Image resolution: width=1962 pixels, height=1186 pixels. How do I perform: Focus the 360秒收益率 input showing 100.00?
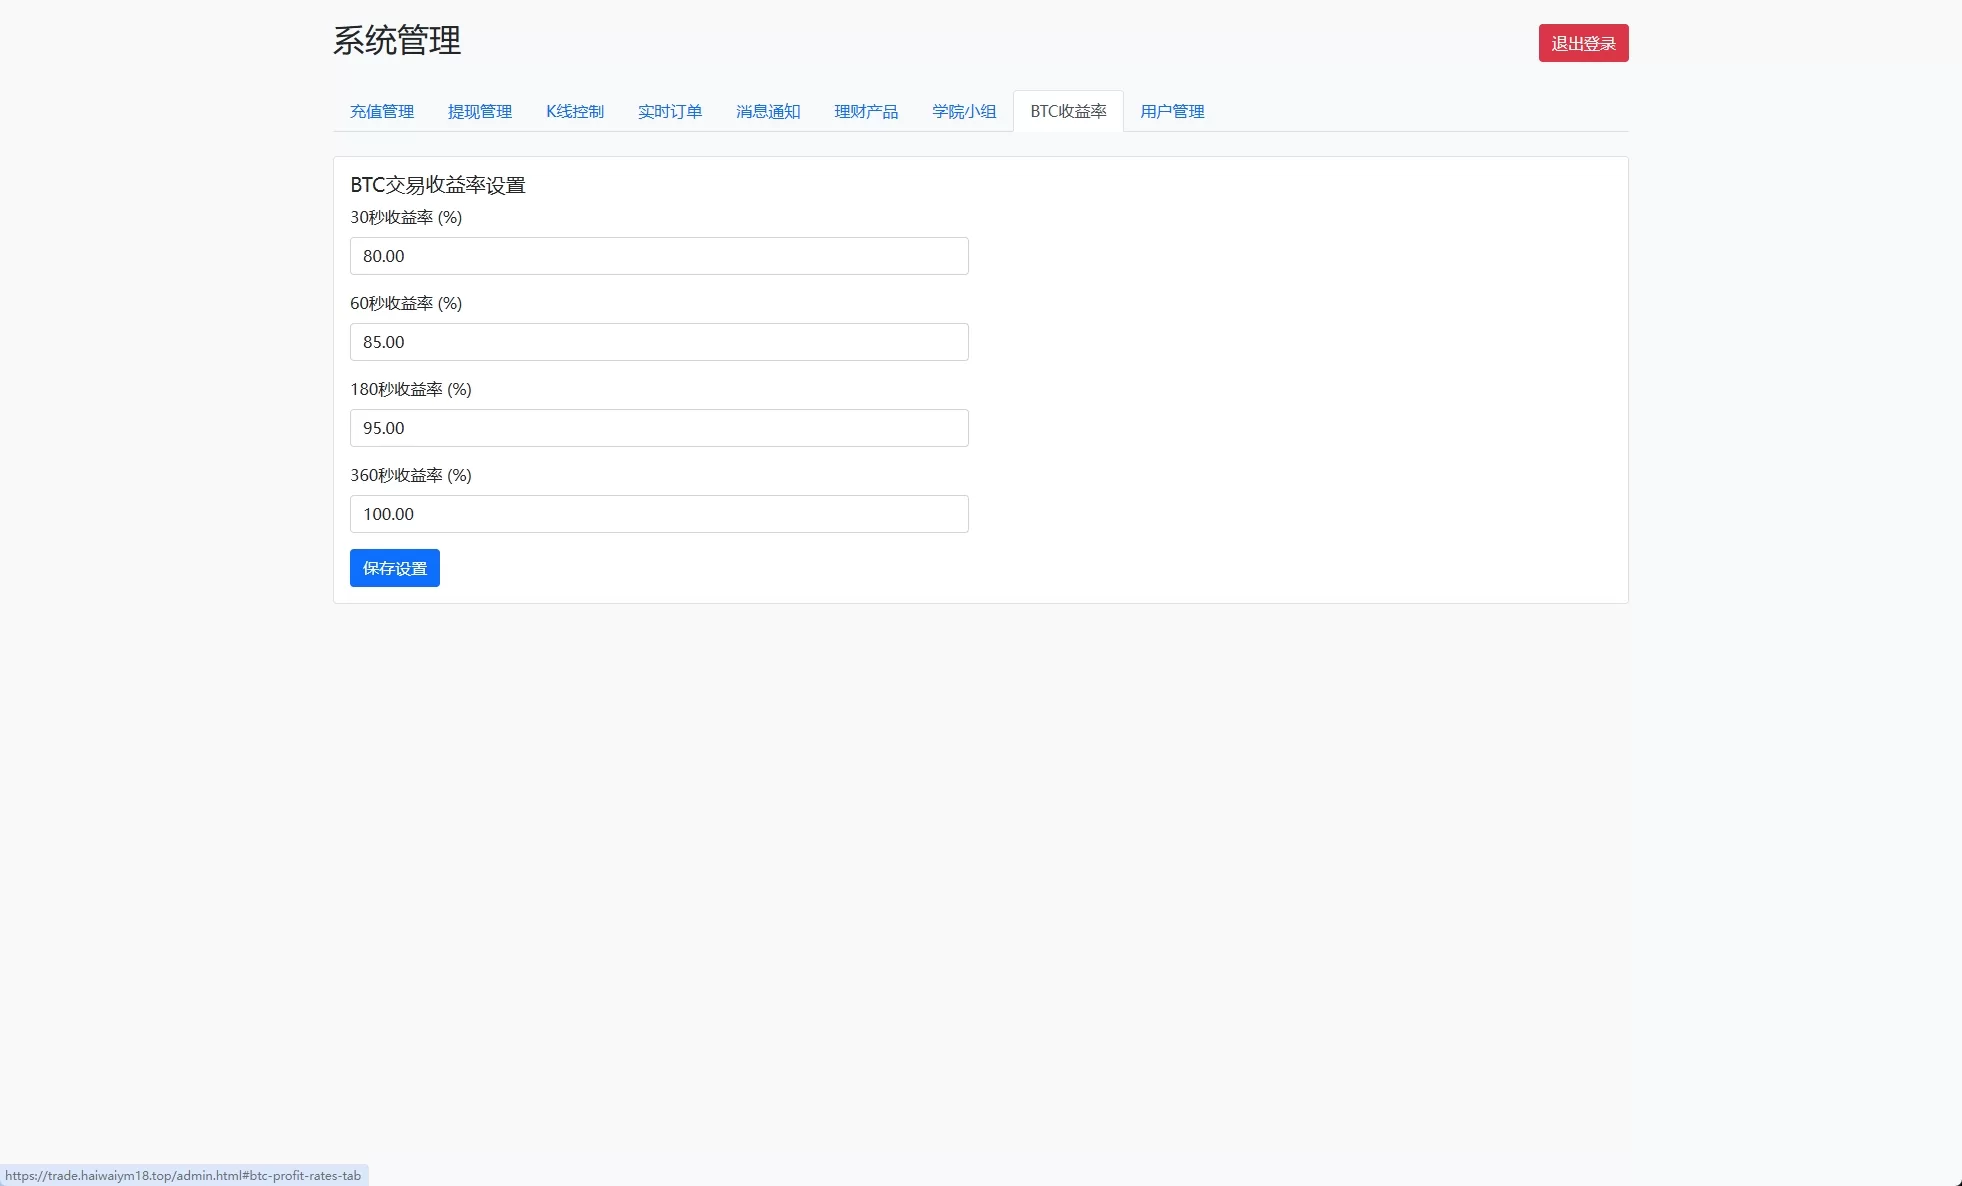[x=658, y=514]
